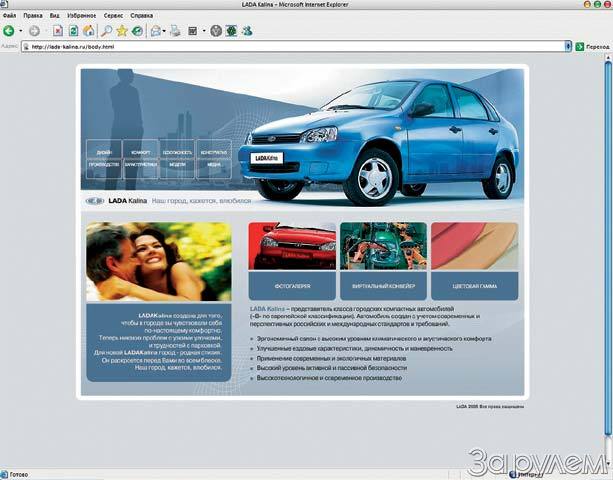The height and width of the screenshot is (480, 613).
Task: Open the Виртуальный конвейер link
Action: coord(383,285)
